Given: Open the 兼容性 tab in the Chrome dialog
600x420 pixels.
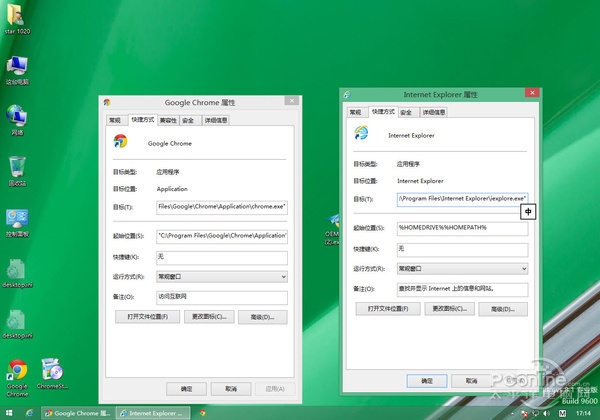Looking at the screenshot, I should click(168, 120).
